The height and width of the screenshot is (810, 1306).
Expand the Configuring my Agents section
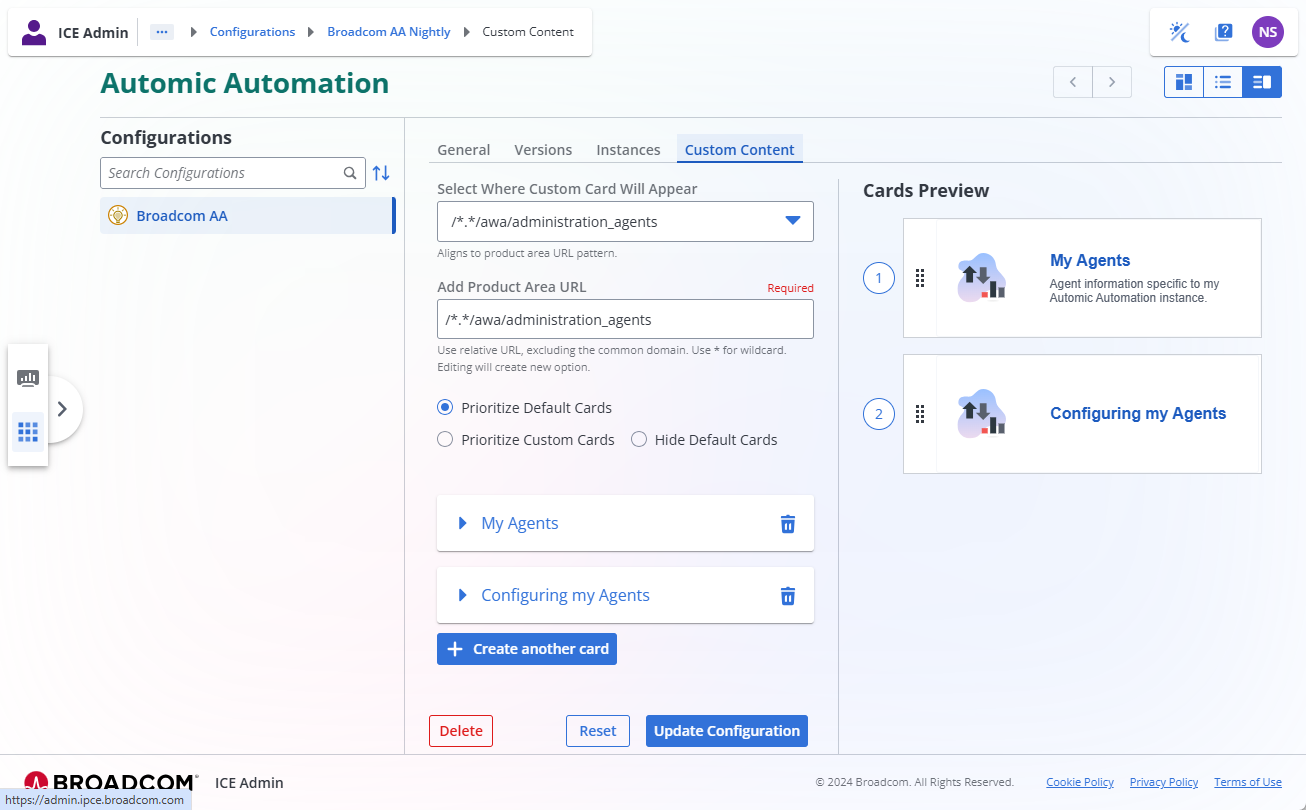click(463, 595)
